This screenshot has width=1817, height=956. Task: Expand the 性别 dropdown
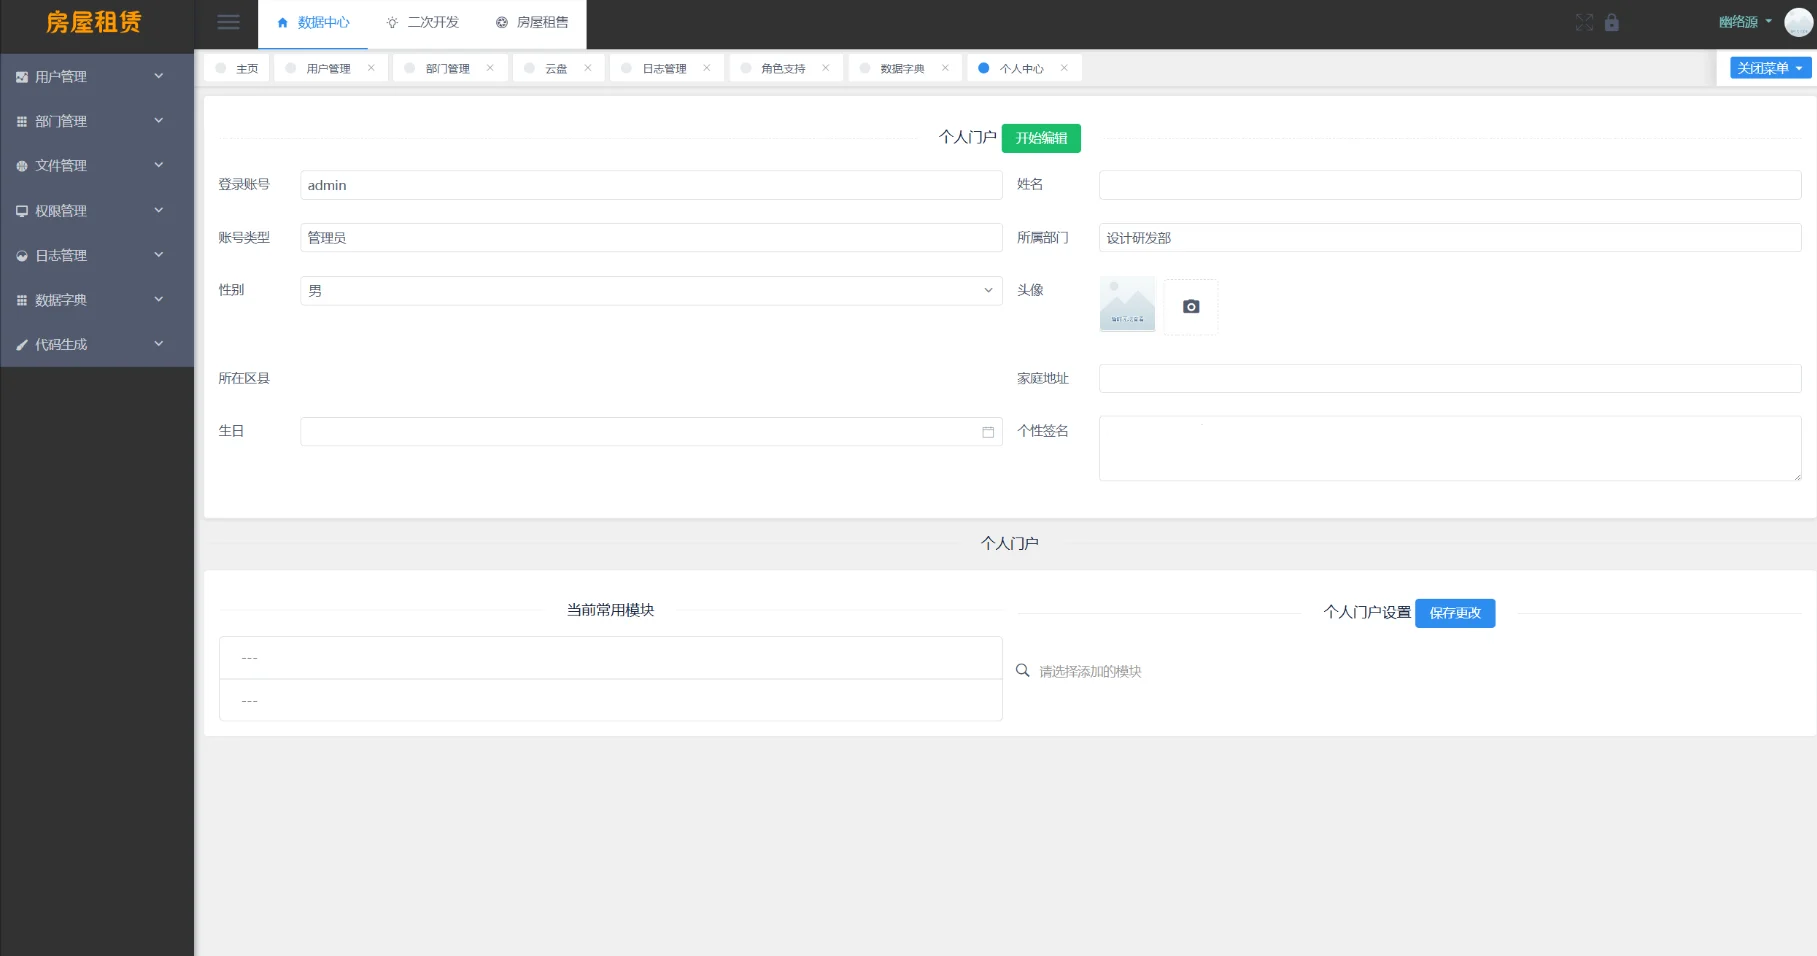[x=985, y=290]
